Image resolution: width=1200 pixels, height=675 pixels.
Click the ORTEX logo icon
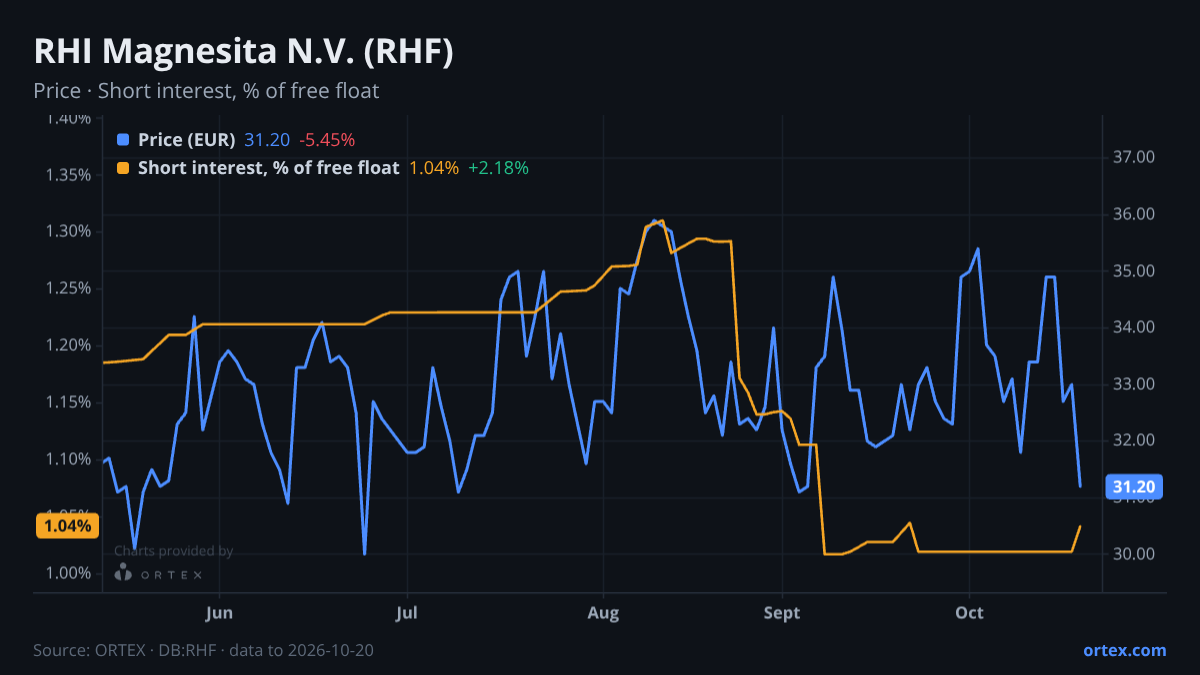pos(123,572)
